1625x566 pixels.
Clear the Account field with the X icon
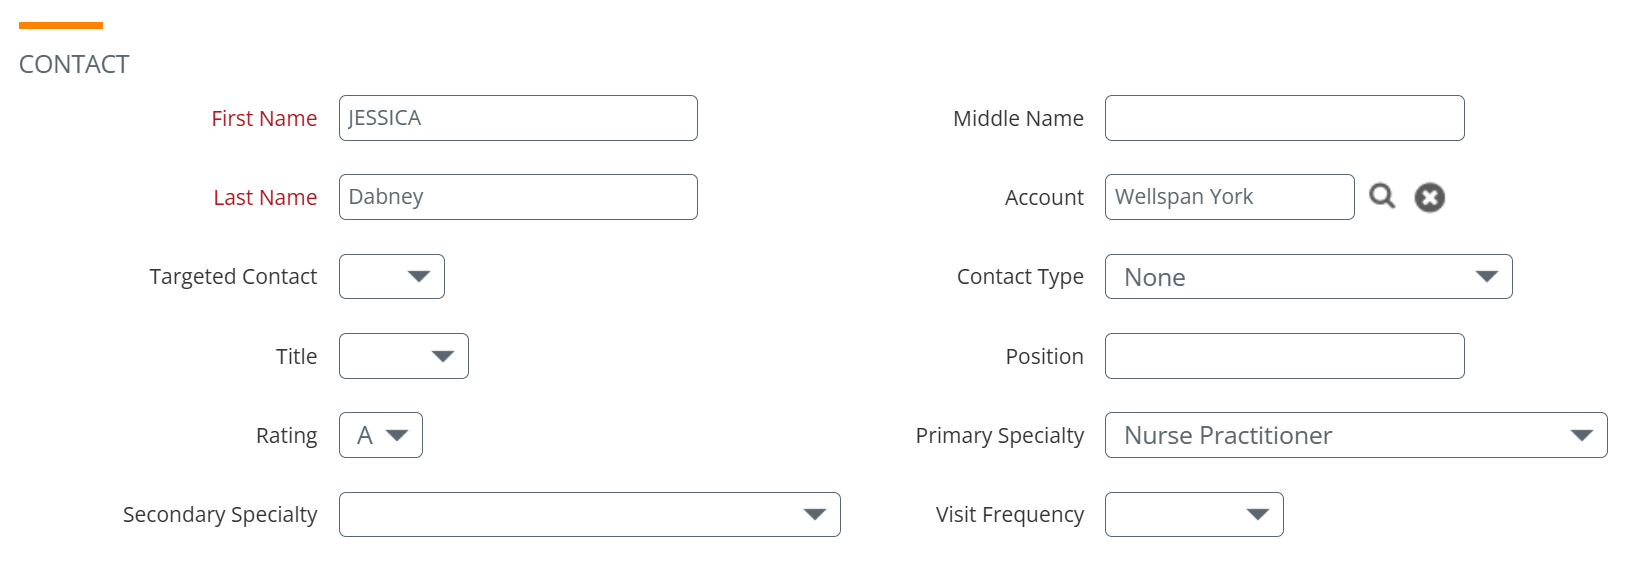tap(1429, 197)
